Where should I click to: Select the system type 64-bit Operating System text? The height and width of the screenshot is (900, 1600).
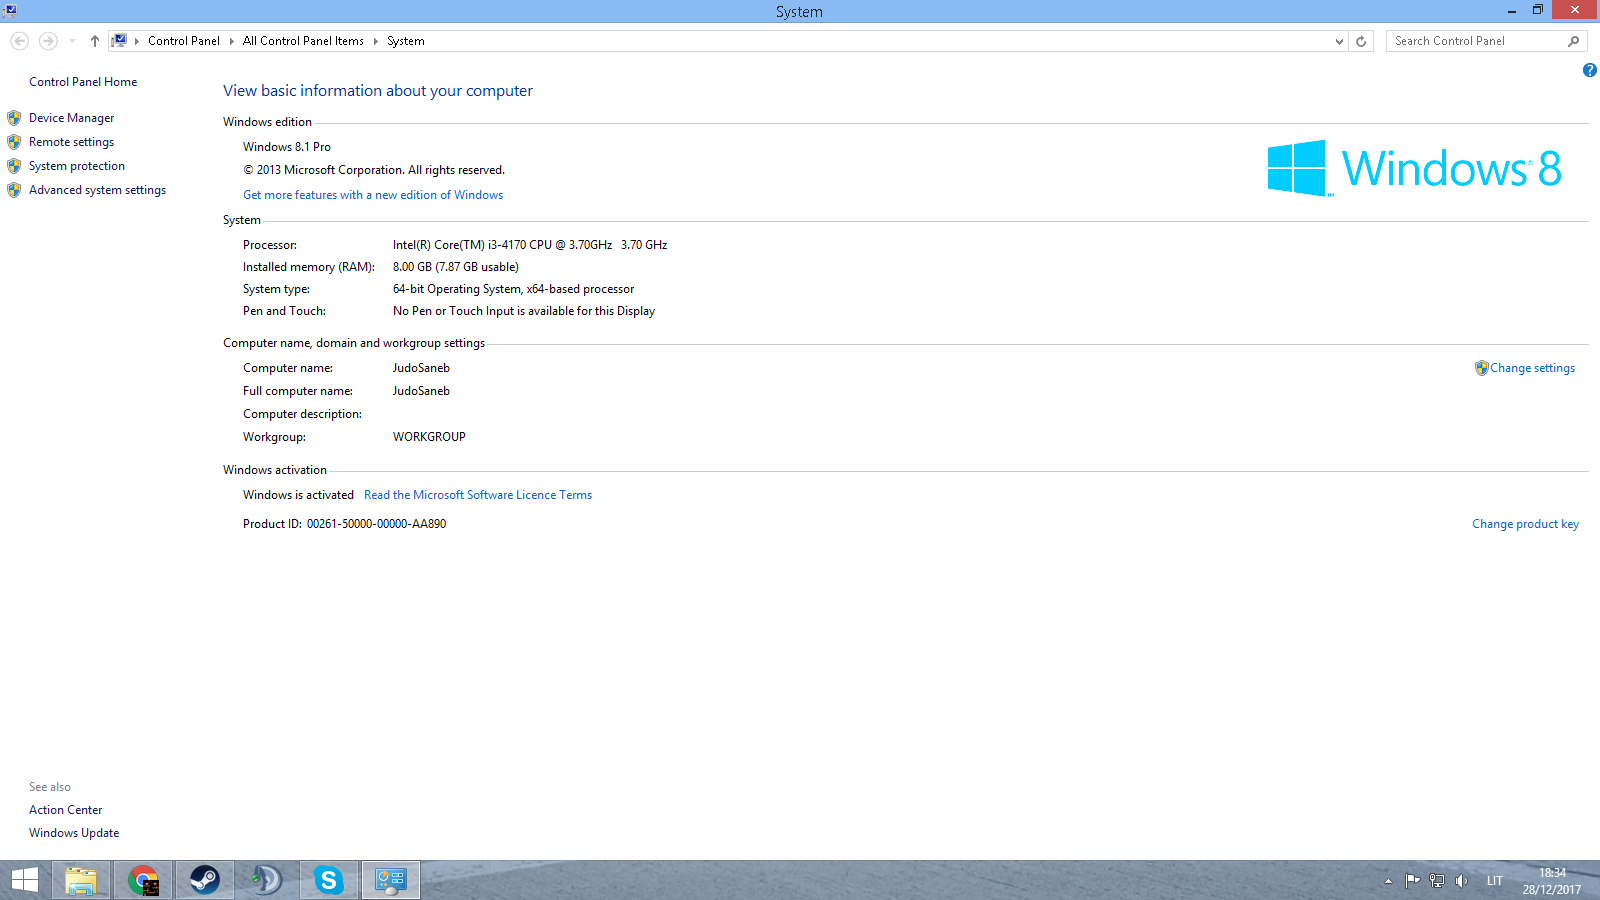coord(513,289)
